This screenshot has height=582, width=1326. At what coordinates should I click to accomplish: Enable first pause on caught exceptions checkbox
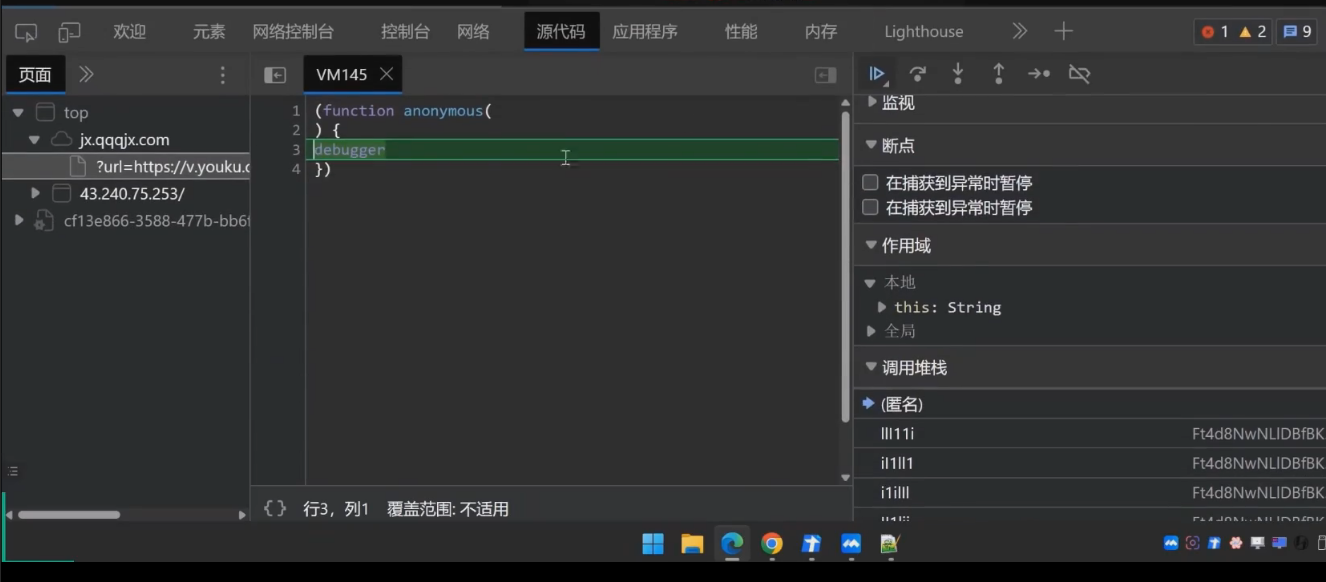point(870,183)
